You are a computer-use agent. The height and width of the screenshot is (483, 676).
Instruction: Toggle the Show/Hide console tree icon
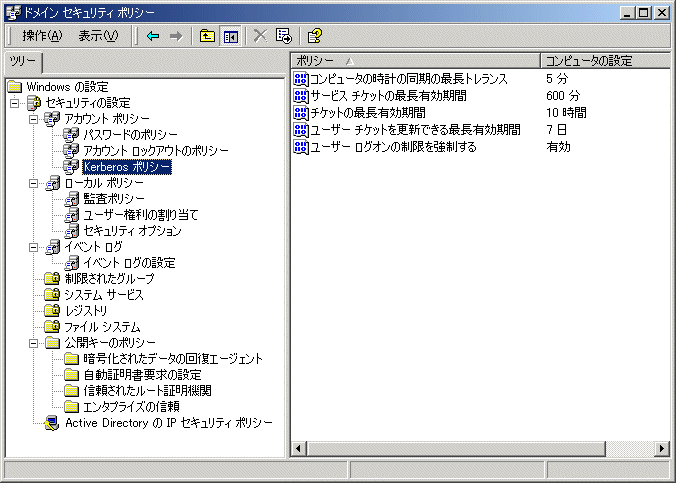pyautogui.click(x=231, y=36)
